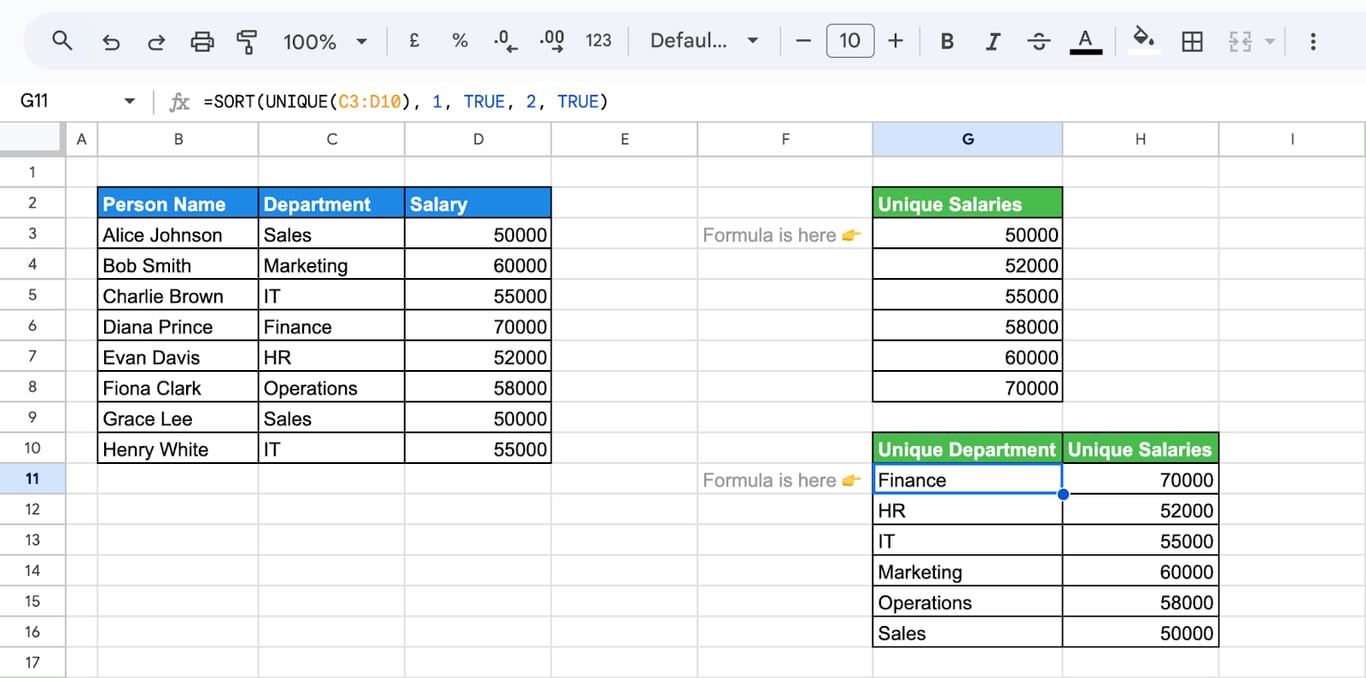Click the Person Name header cell
Image resolution: width=1366 pixels, height=678 pixels.
(x=178, y=203)
